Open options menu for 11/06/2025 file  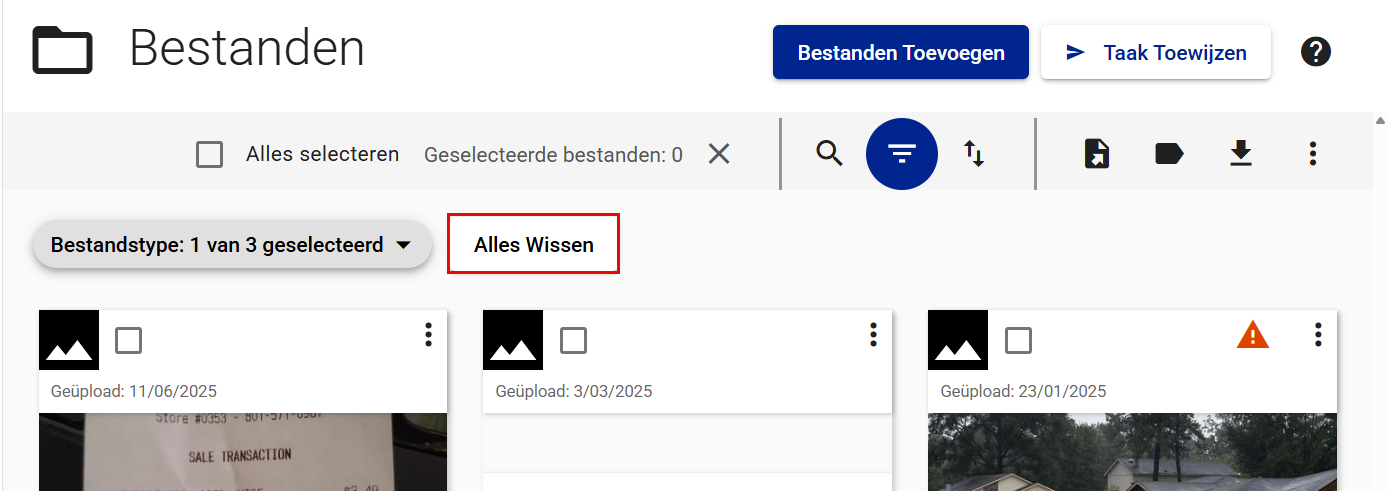(x=428, y=335)
